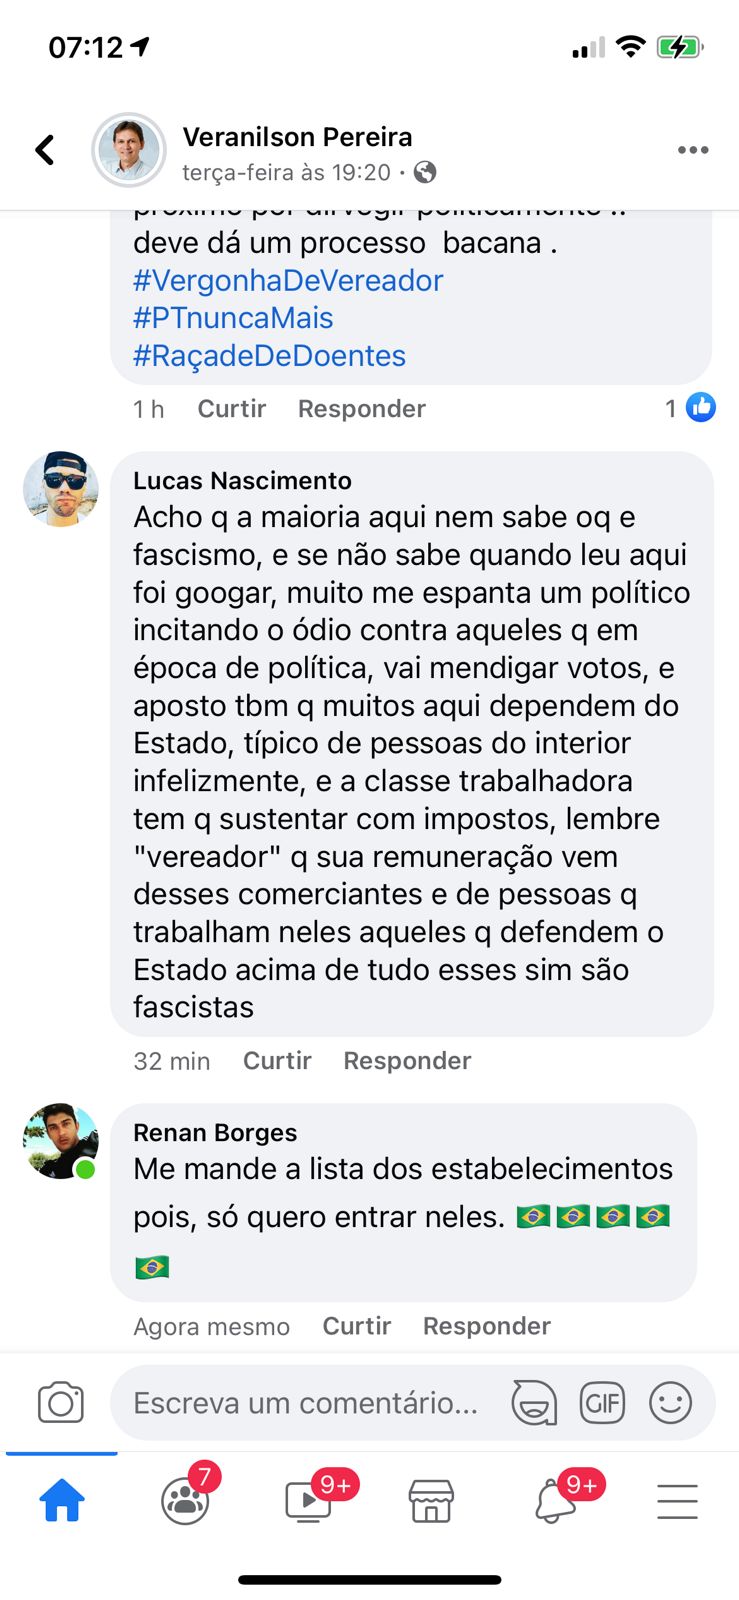Like Lucas Nascimento's comment with Curtir
This screenshot has height=1600, width=739.
pyautogui.click(x=277, y=1061)
